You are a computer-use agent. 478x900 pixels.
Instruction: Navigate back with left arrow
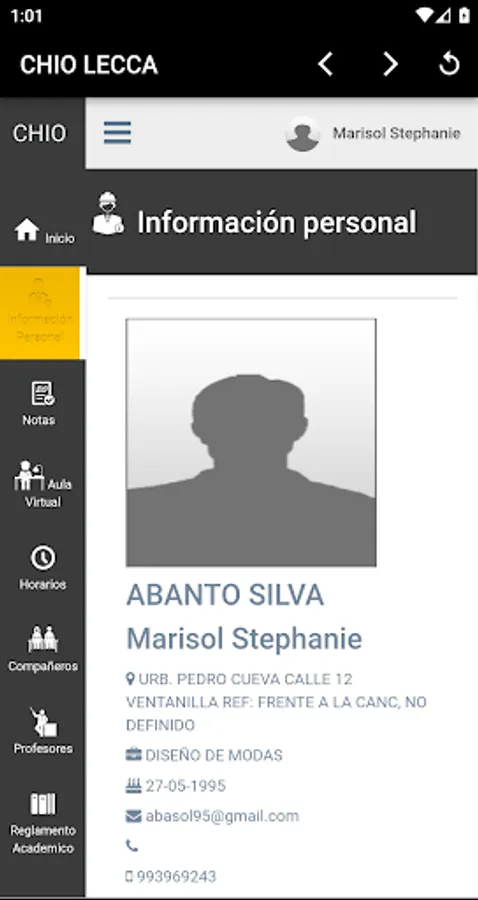325,64
